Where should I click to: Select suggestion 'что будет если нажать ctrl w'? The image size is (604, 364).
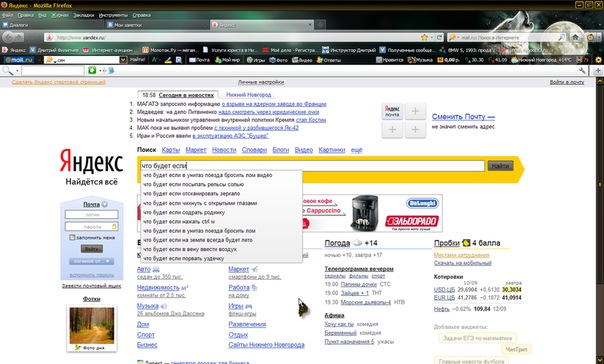tap(179, 221)
